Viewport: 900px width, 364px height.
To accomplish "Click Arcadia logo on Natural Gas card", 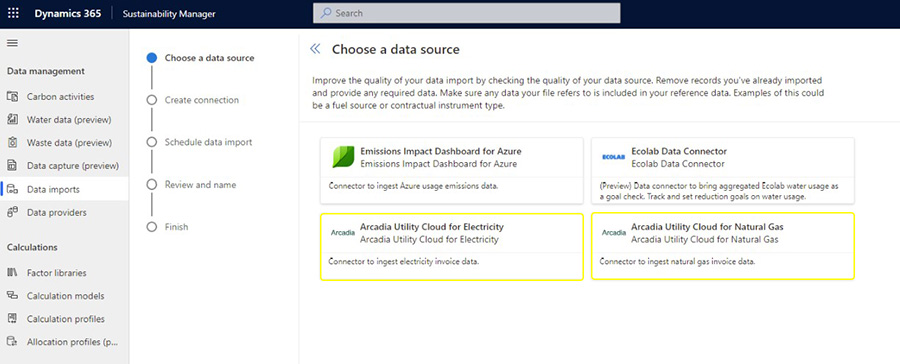I will 614,233.
